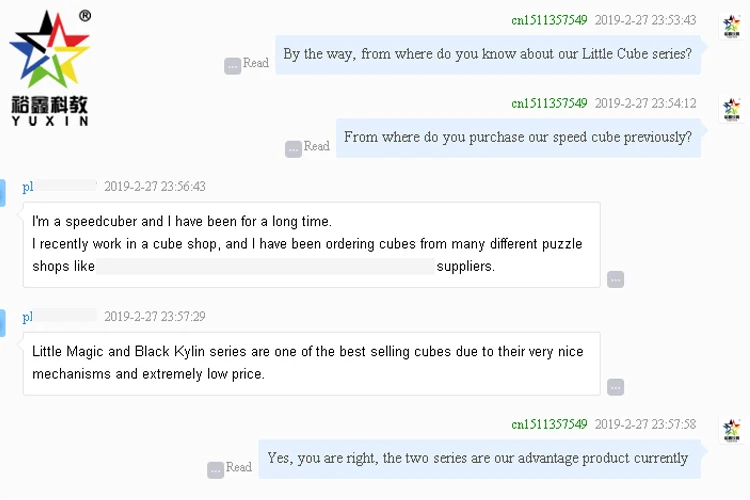Screen dimensions: 750x500
Task: Open ellipsis icon next to 'Yes, you are right' message
Action: pyautogui.click(x=215, y=470)
